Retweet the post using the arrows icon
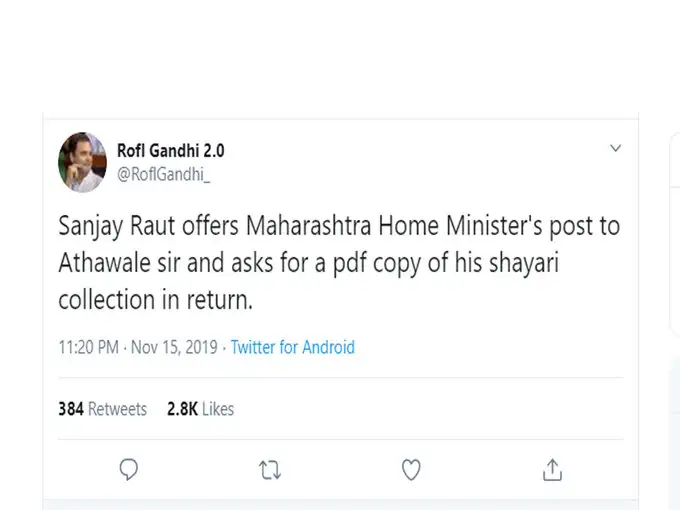 pyautogui.click(x=270, y=469)
